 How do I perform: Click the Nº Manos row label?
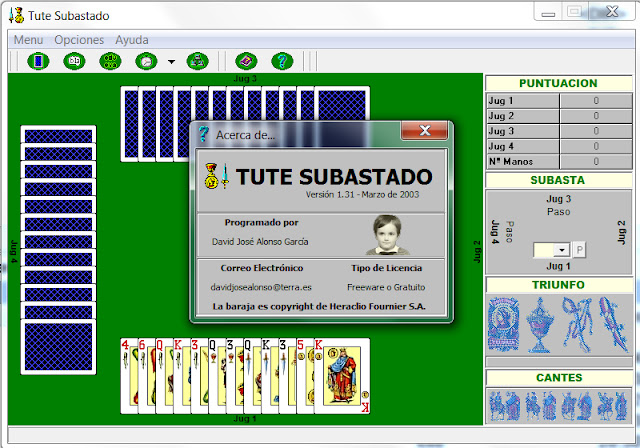click(x=511, y=162)
